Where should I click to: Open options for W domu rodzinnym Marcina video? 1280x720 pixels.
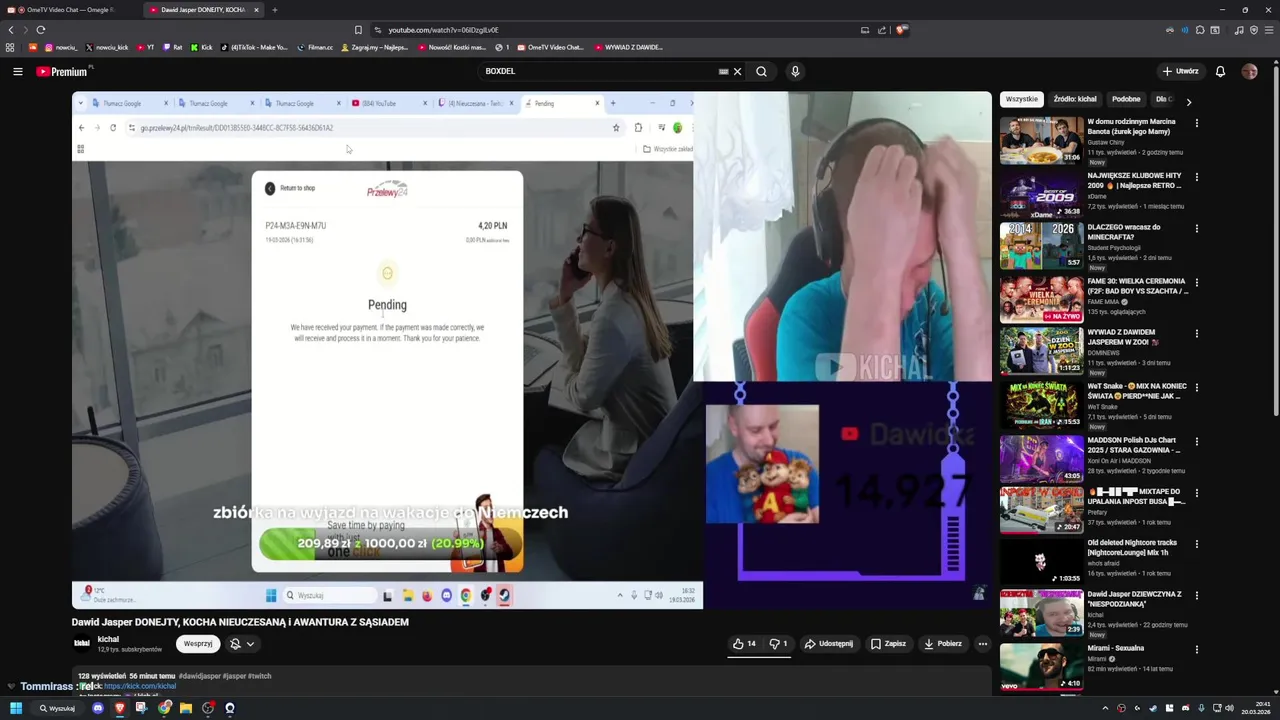[1196, 123]
